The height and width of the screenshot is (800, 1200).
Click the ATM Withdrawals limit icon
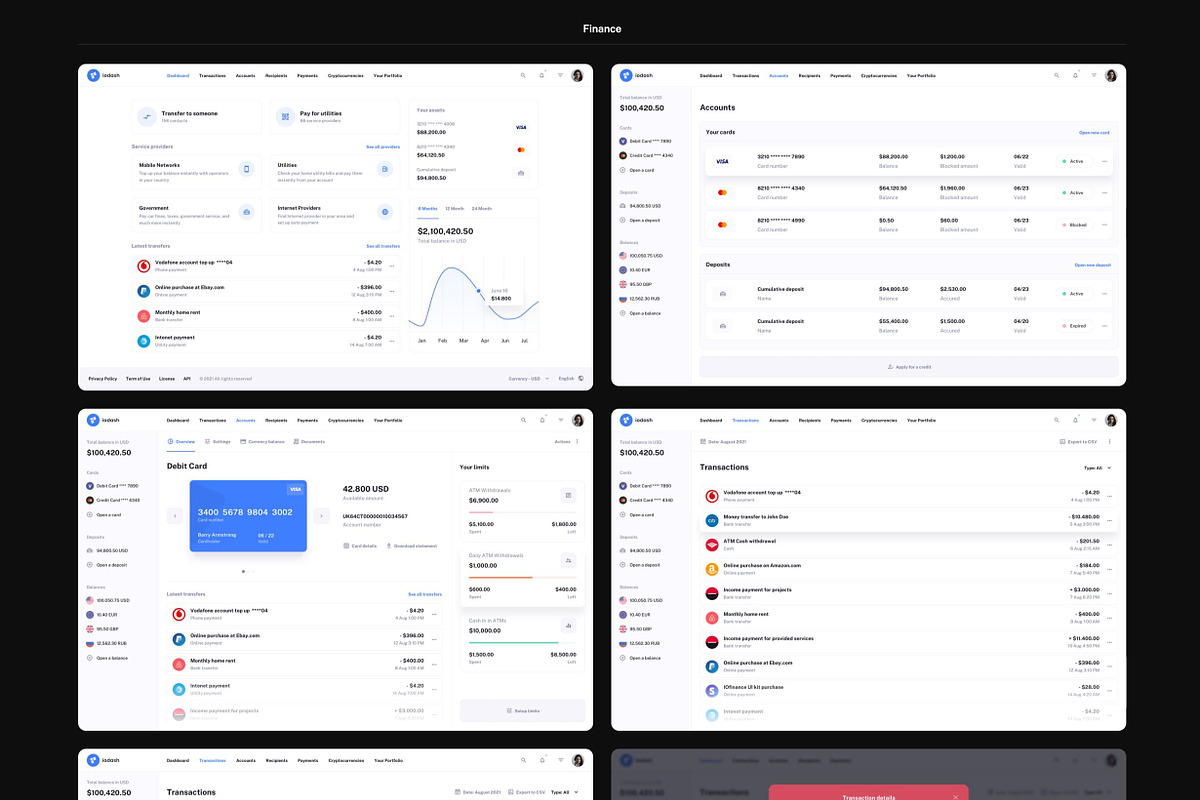click(x=568, y=495)
